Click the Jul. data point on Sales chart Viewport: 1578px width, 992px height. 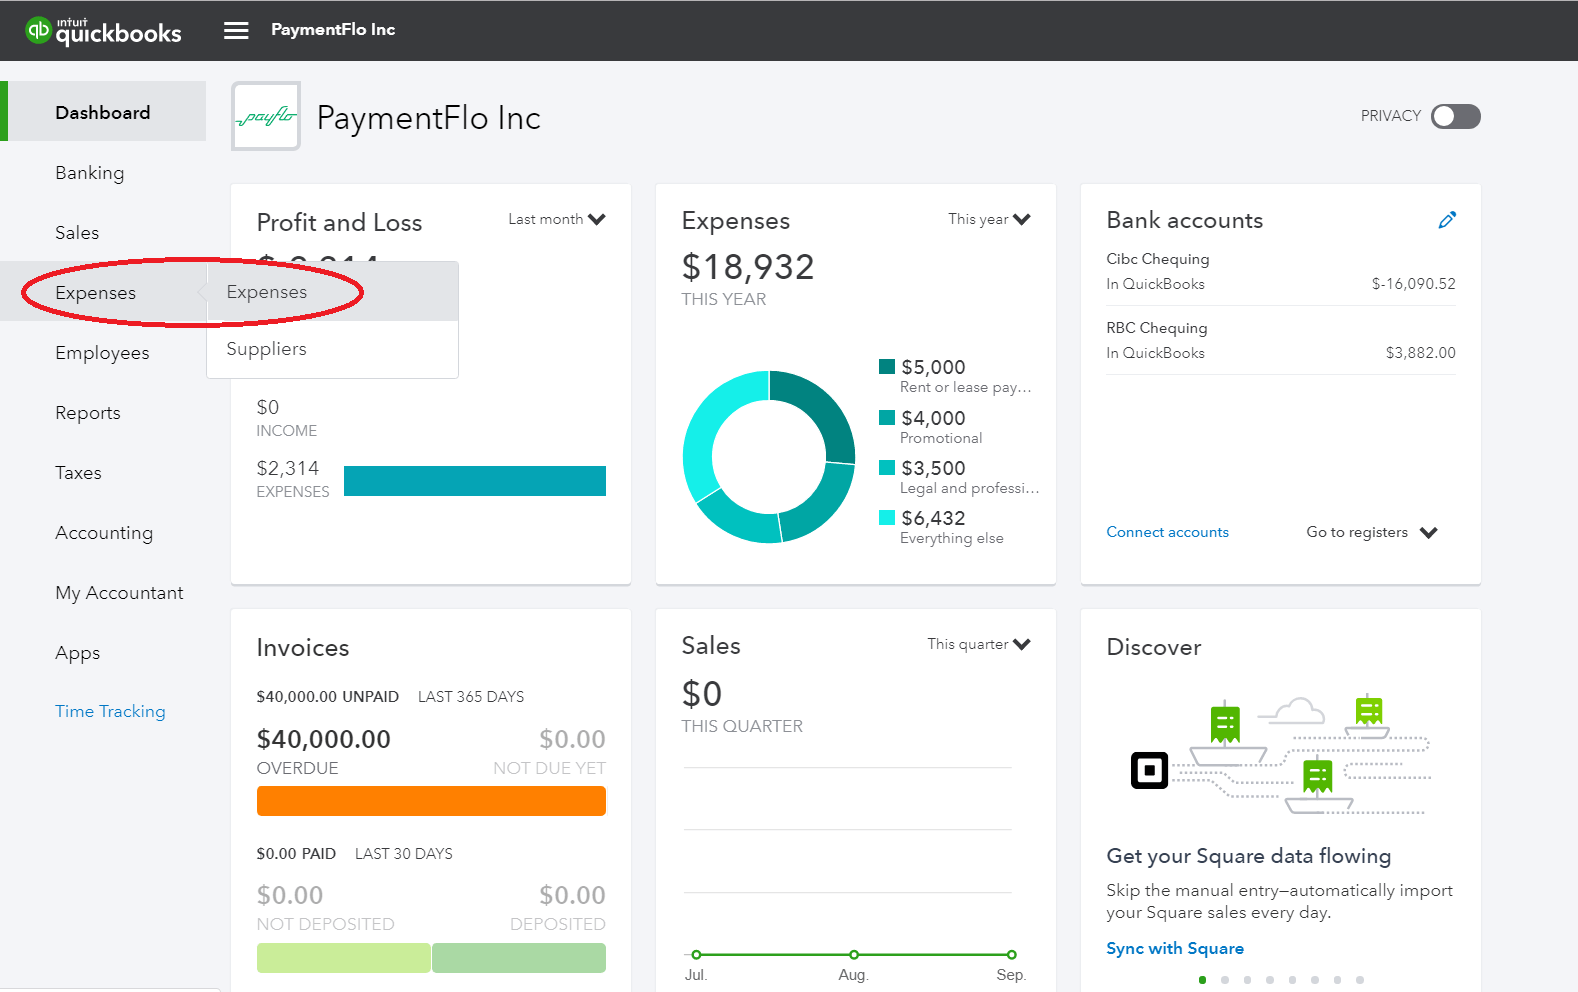click(697, 955)
